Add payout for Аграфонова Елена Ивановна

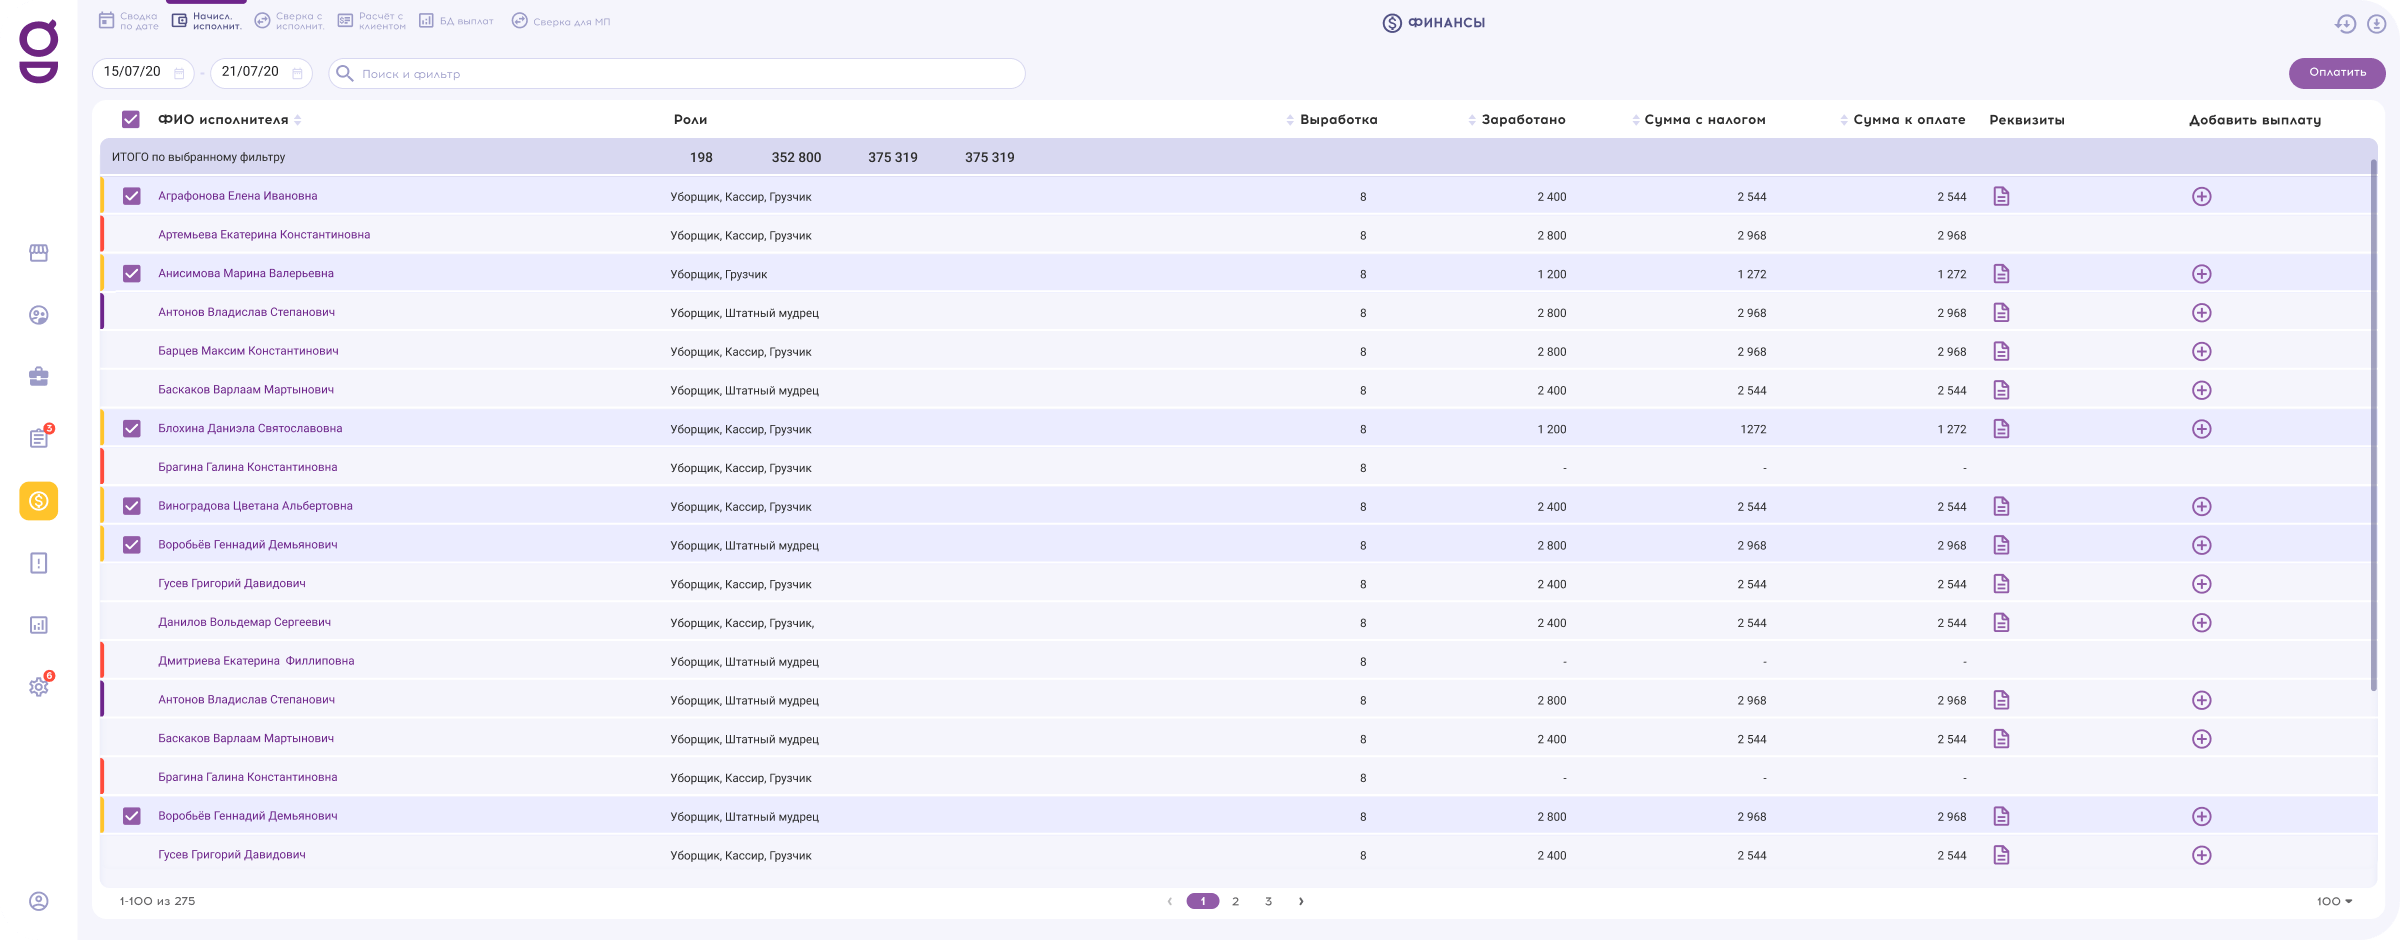coord(2201,197)
